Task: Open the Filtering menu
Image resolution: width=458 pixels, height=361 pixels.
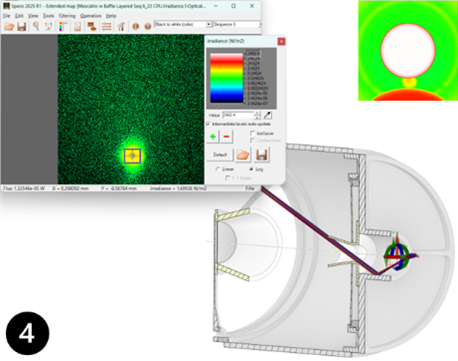Action: (67, 16)
